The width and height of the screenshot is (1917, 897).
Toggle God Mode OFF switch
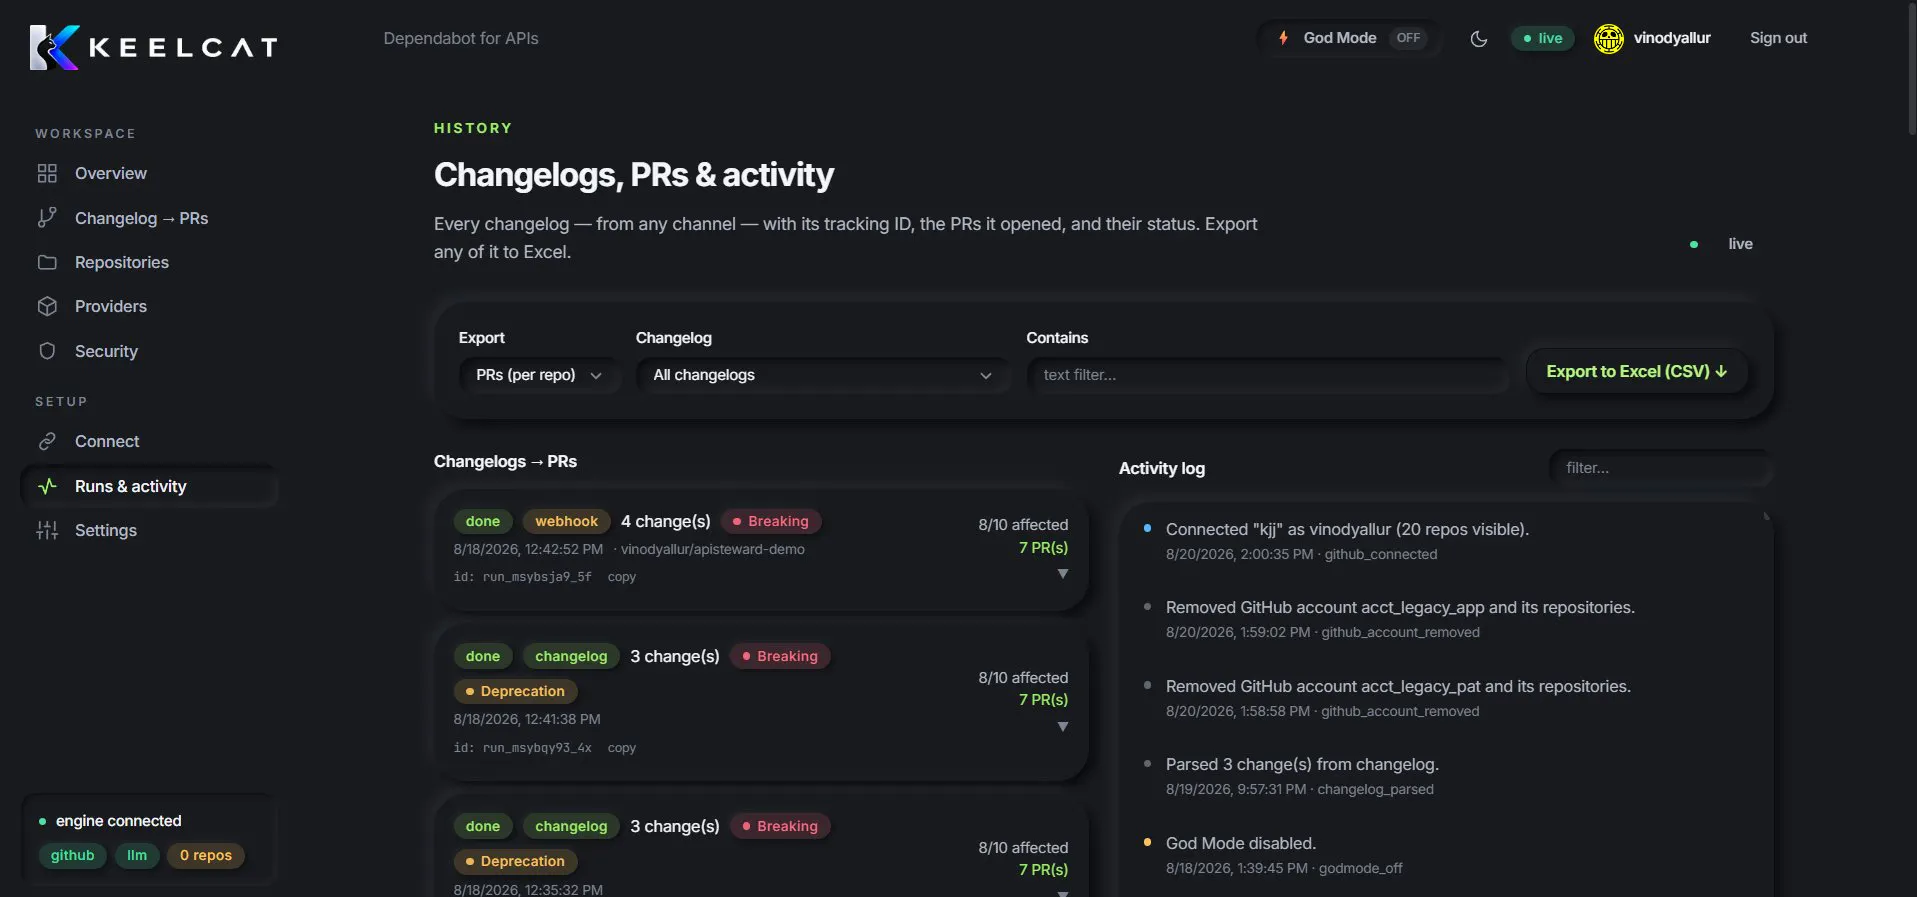point(1408,38)
